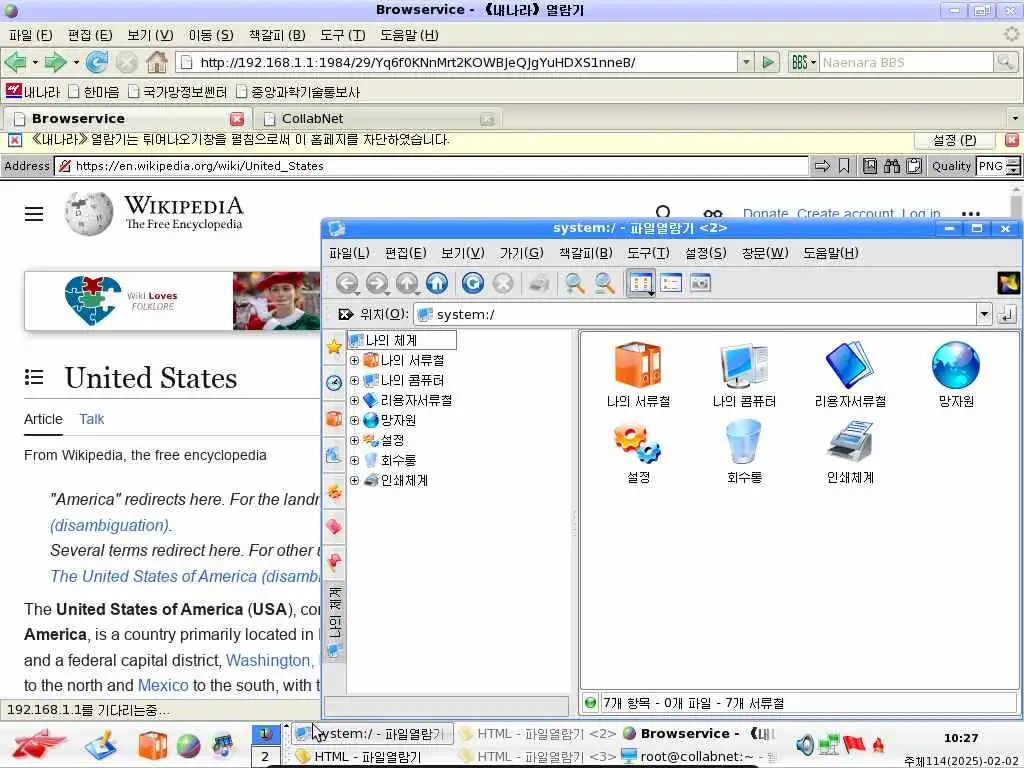Expand 설정 tree node

354,441
